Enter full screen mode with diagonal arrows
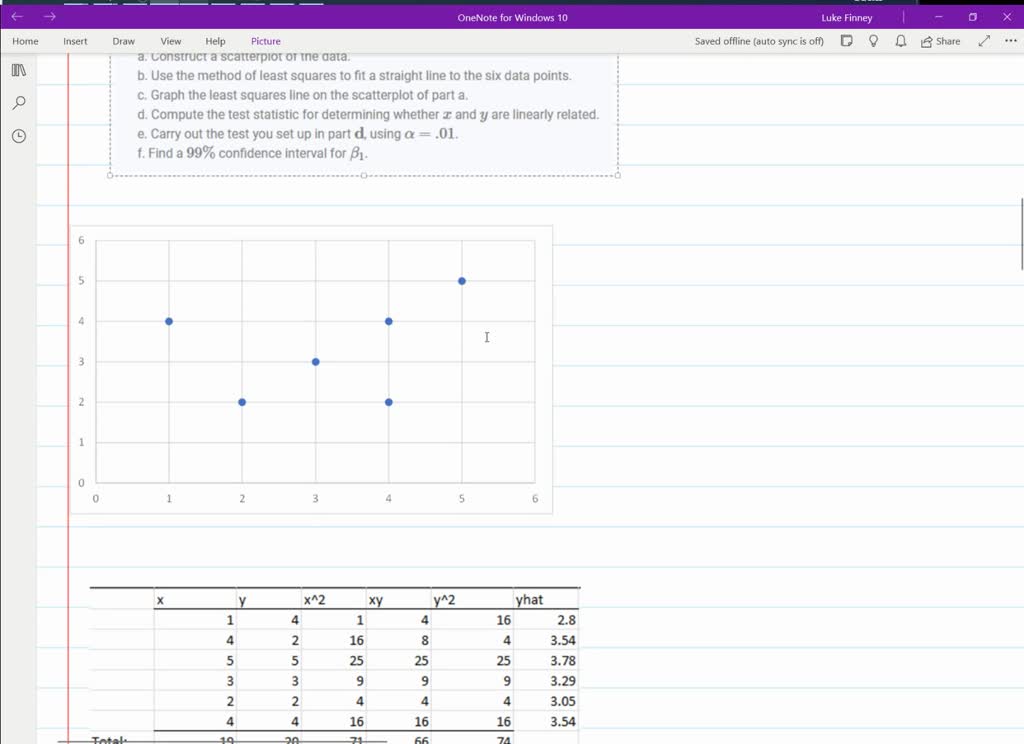Image resolution: width=1024 pixels, height=744 pixels. coord(984,41)
